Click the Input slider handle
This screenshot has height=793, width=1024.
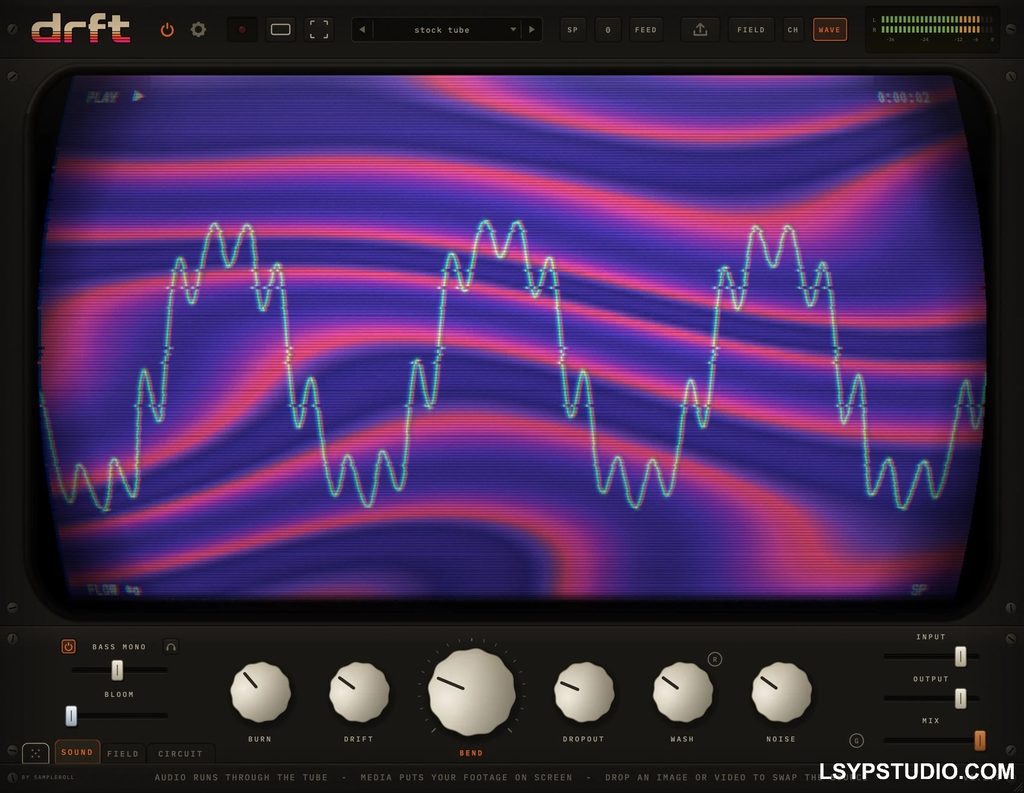pos(961,656)
